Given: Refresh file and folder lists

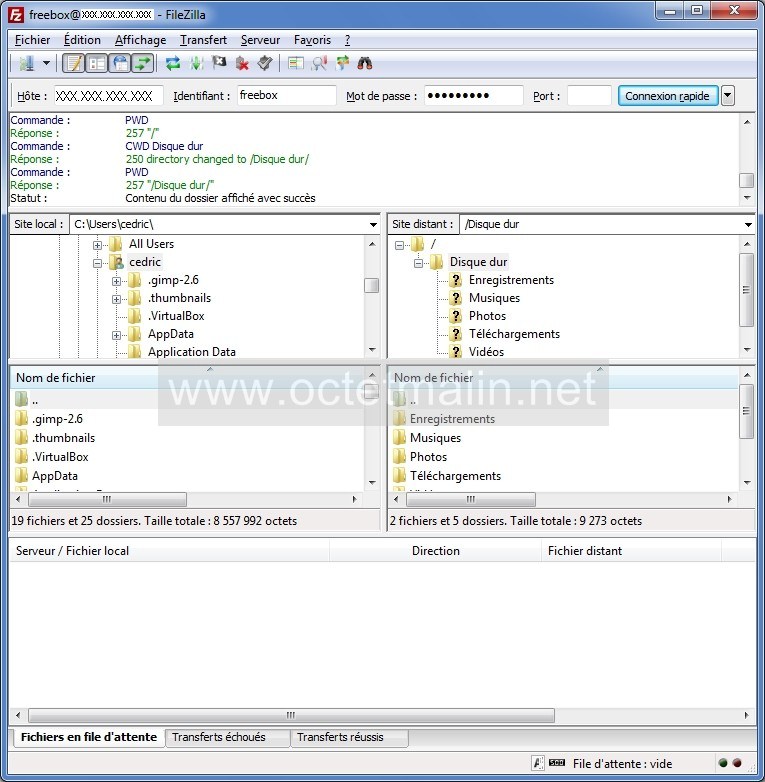Looking at the screenshot, I should coord(173,63).
